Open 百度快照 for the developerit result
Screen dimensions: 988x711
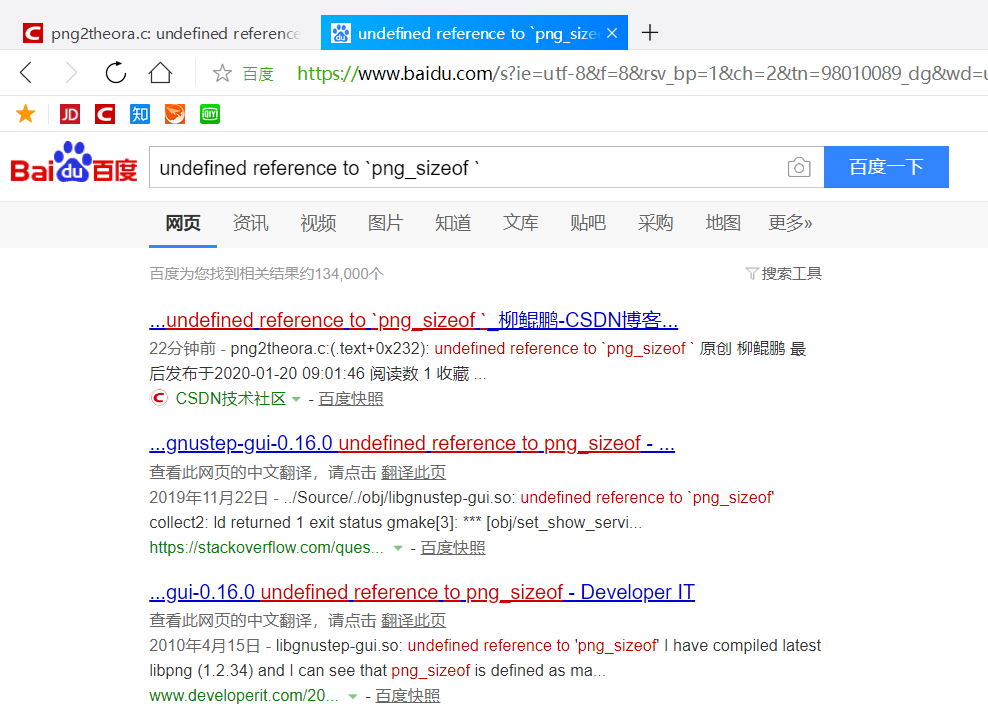[x=408, y=696]
